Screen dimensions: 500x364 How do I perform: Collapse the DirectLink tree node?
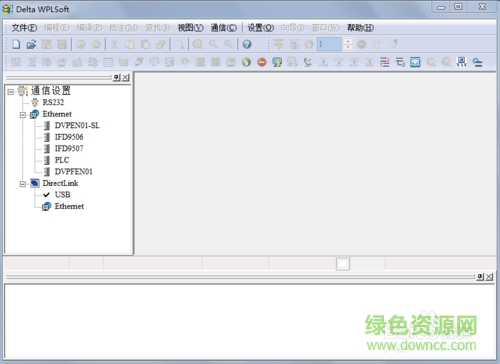[23, 184]
